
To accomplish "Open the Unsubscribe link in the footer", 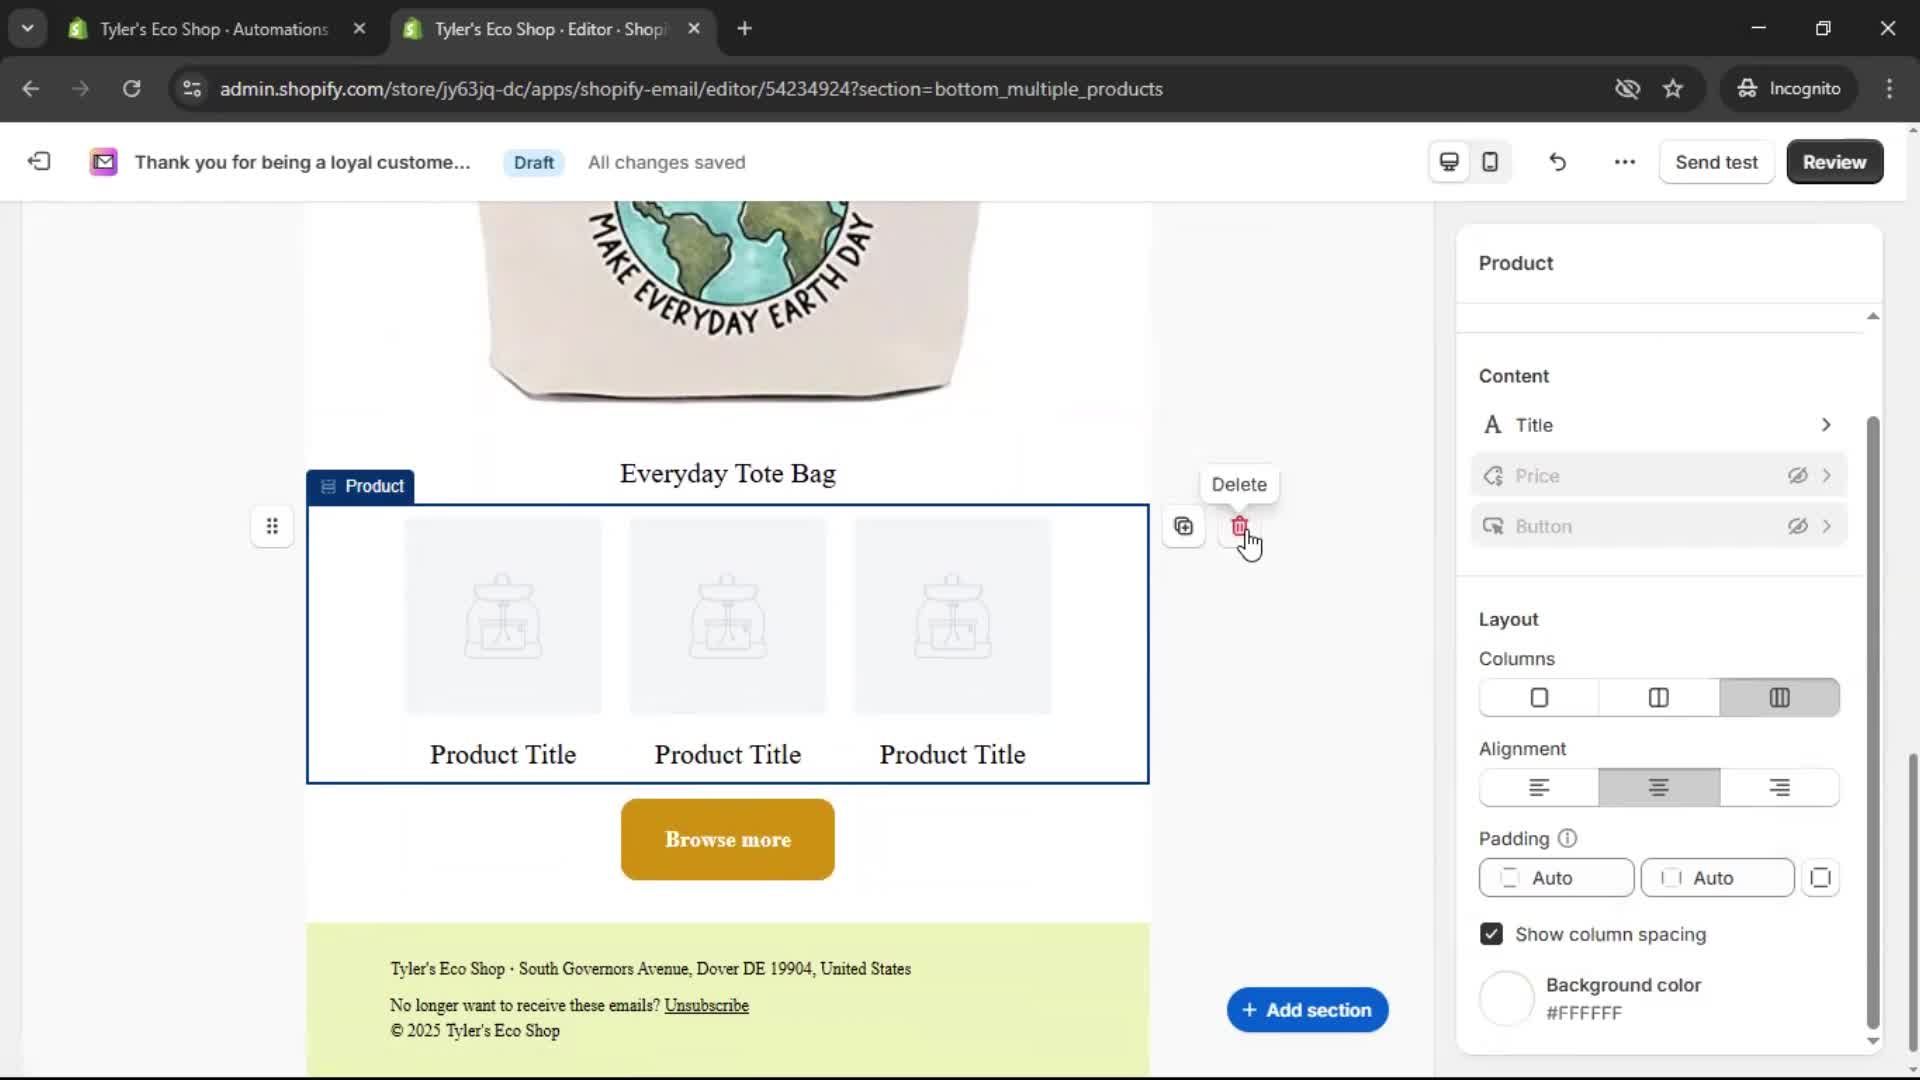I will tap(706, 1005).
